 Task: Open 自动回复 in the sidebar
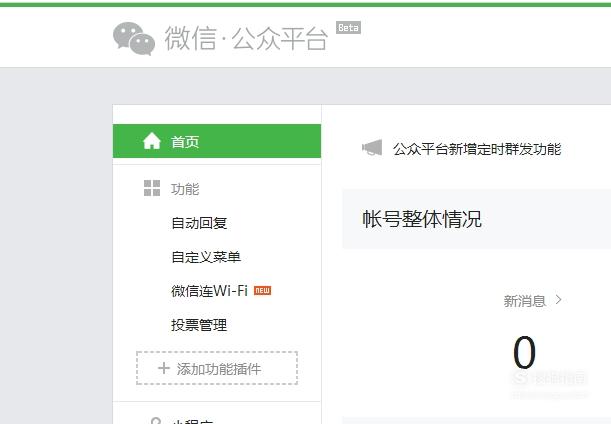pyautogui.click(x=199, y=223)
